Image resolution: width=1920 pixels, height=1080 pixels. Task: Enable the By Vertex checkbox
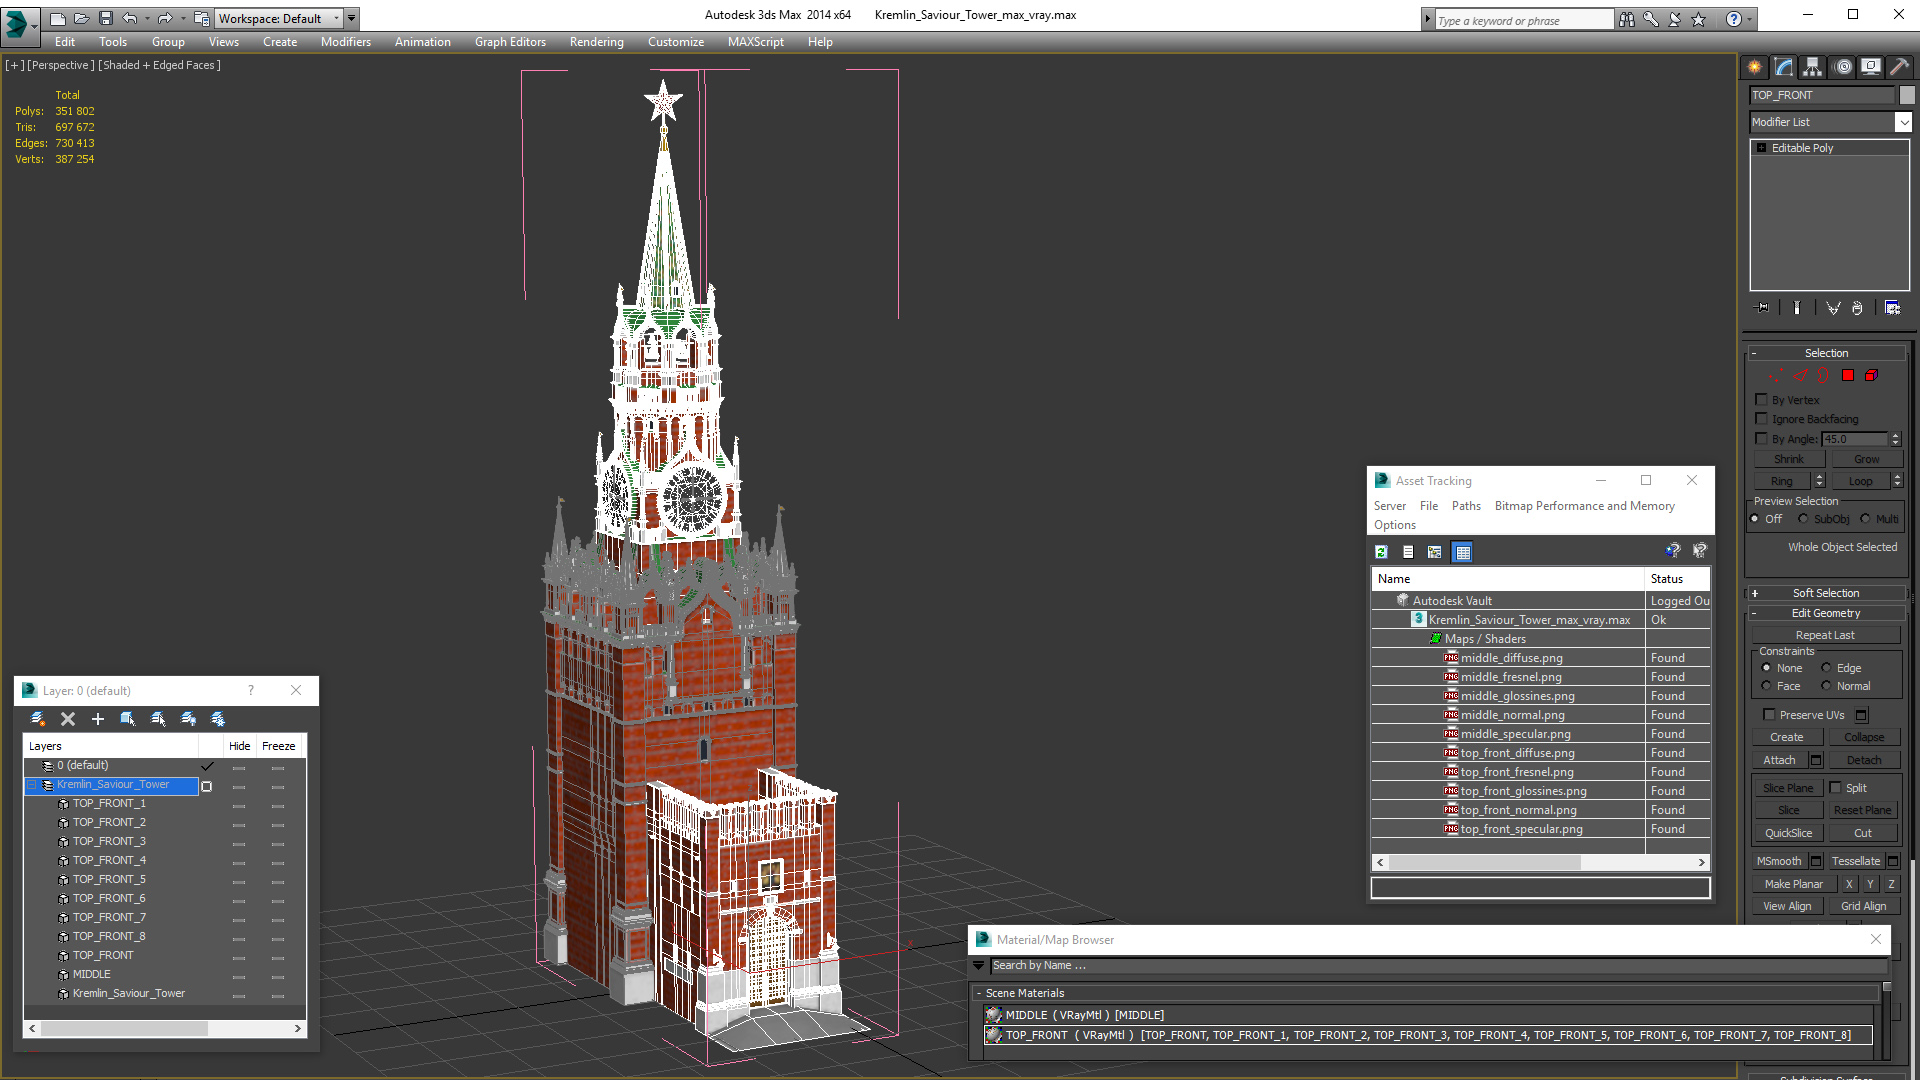(1762, 400)
